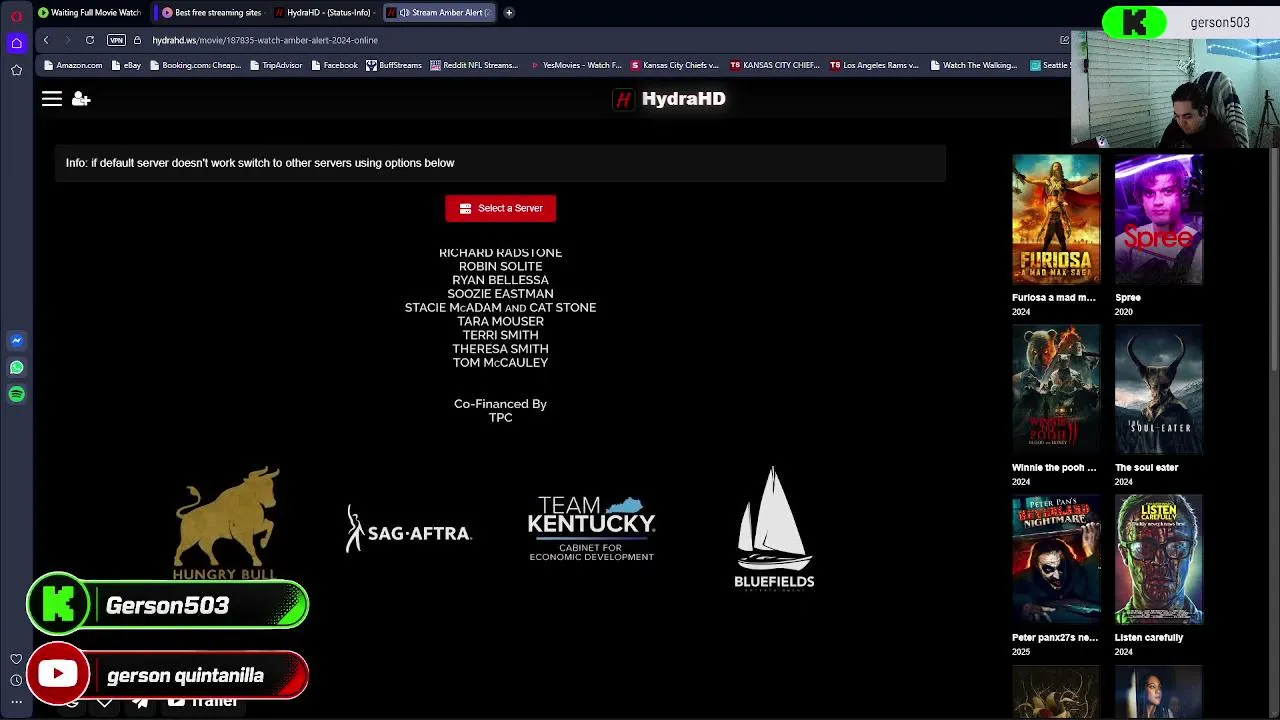Click the Select a Server button
The width and height of the screenshot is (1280, 720).
click(x=500, y=208)
